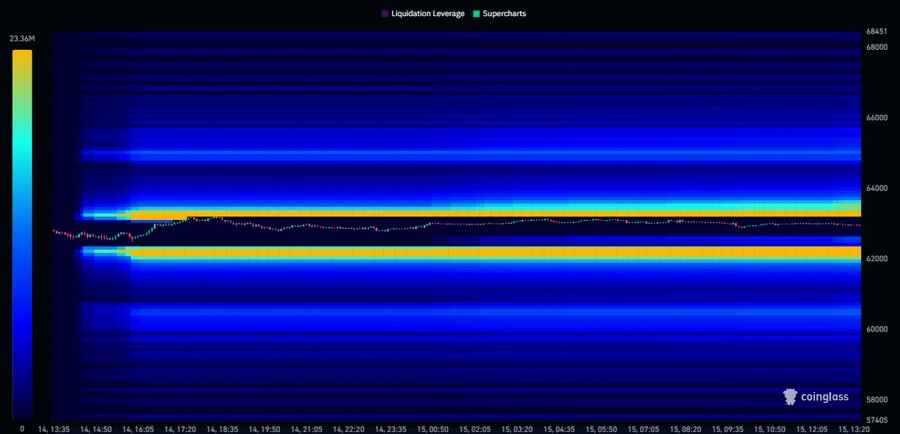Viewport: 900px width, 434px height.
Task: Click the 68451 price axis label
Action: point(875,32)
